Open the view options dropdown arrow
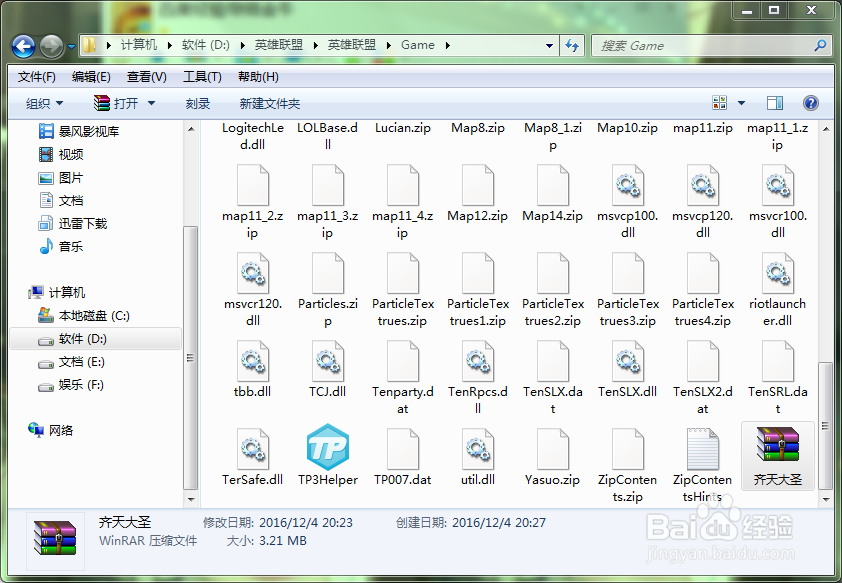Image resolution: width=842 pixels, height=583 pixels. pyautogui.click(x=742, y=103)
